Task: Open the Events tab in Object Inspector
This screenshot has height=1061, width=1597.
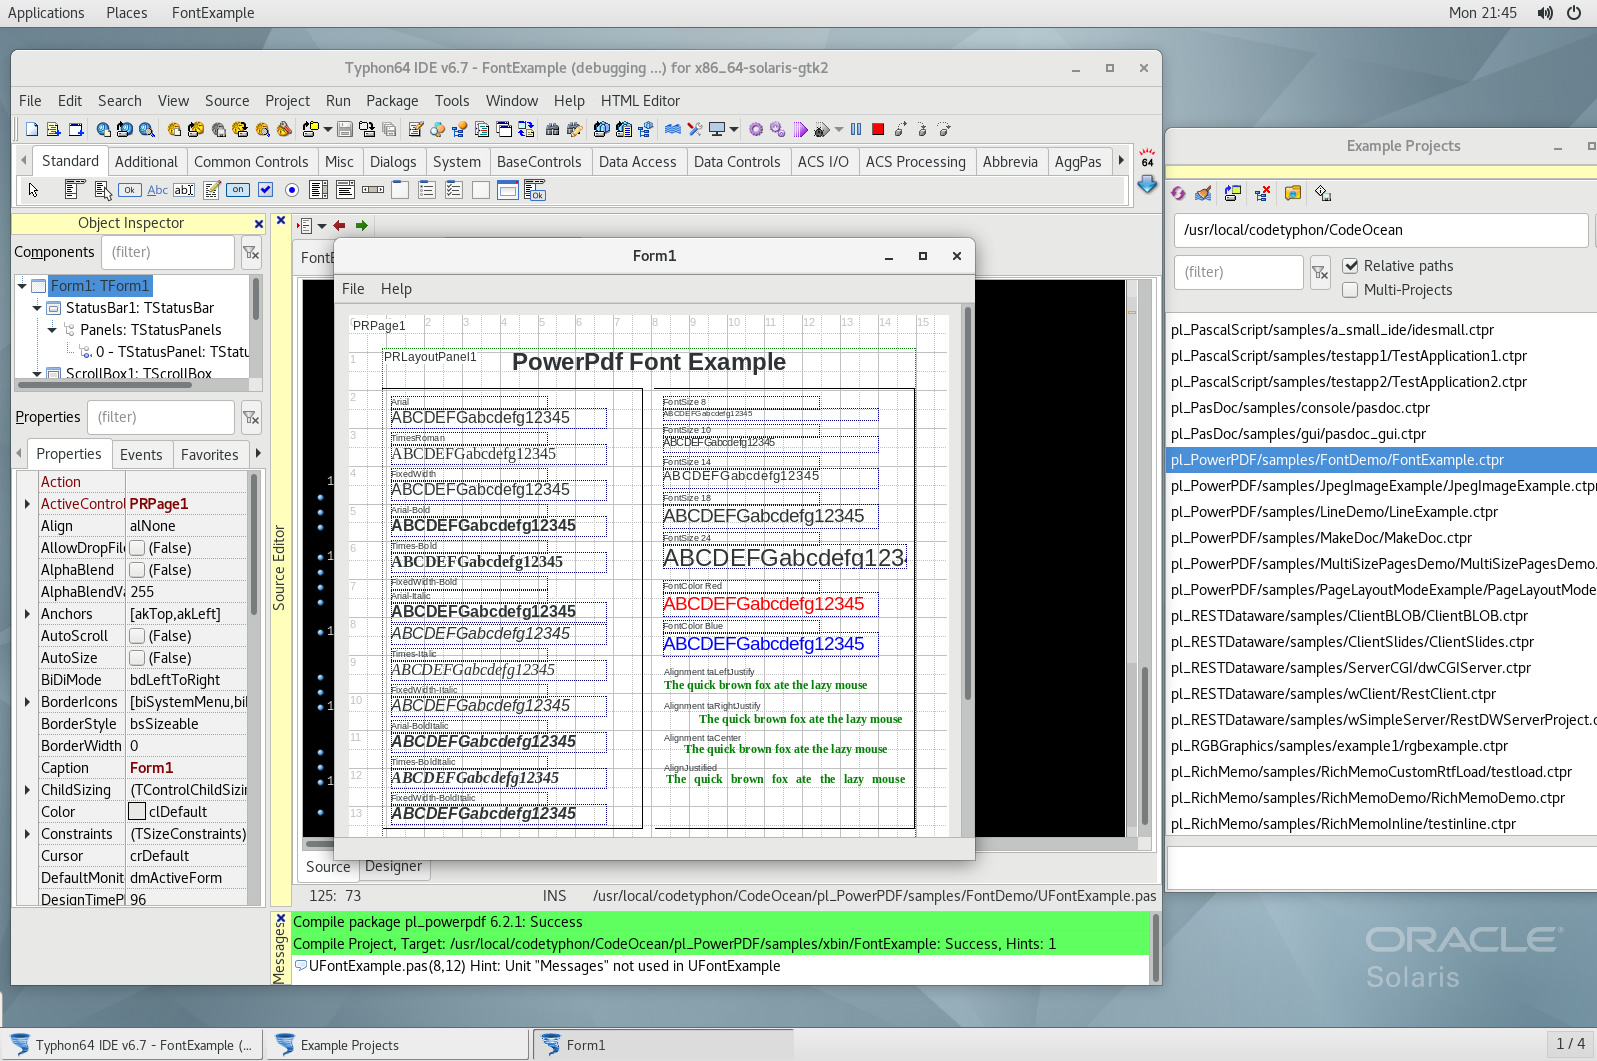Action: 141,455
